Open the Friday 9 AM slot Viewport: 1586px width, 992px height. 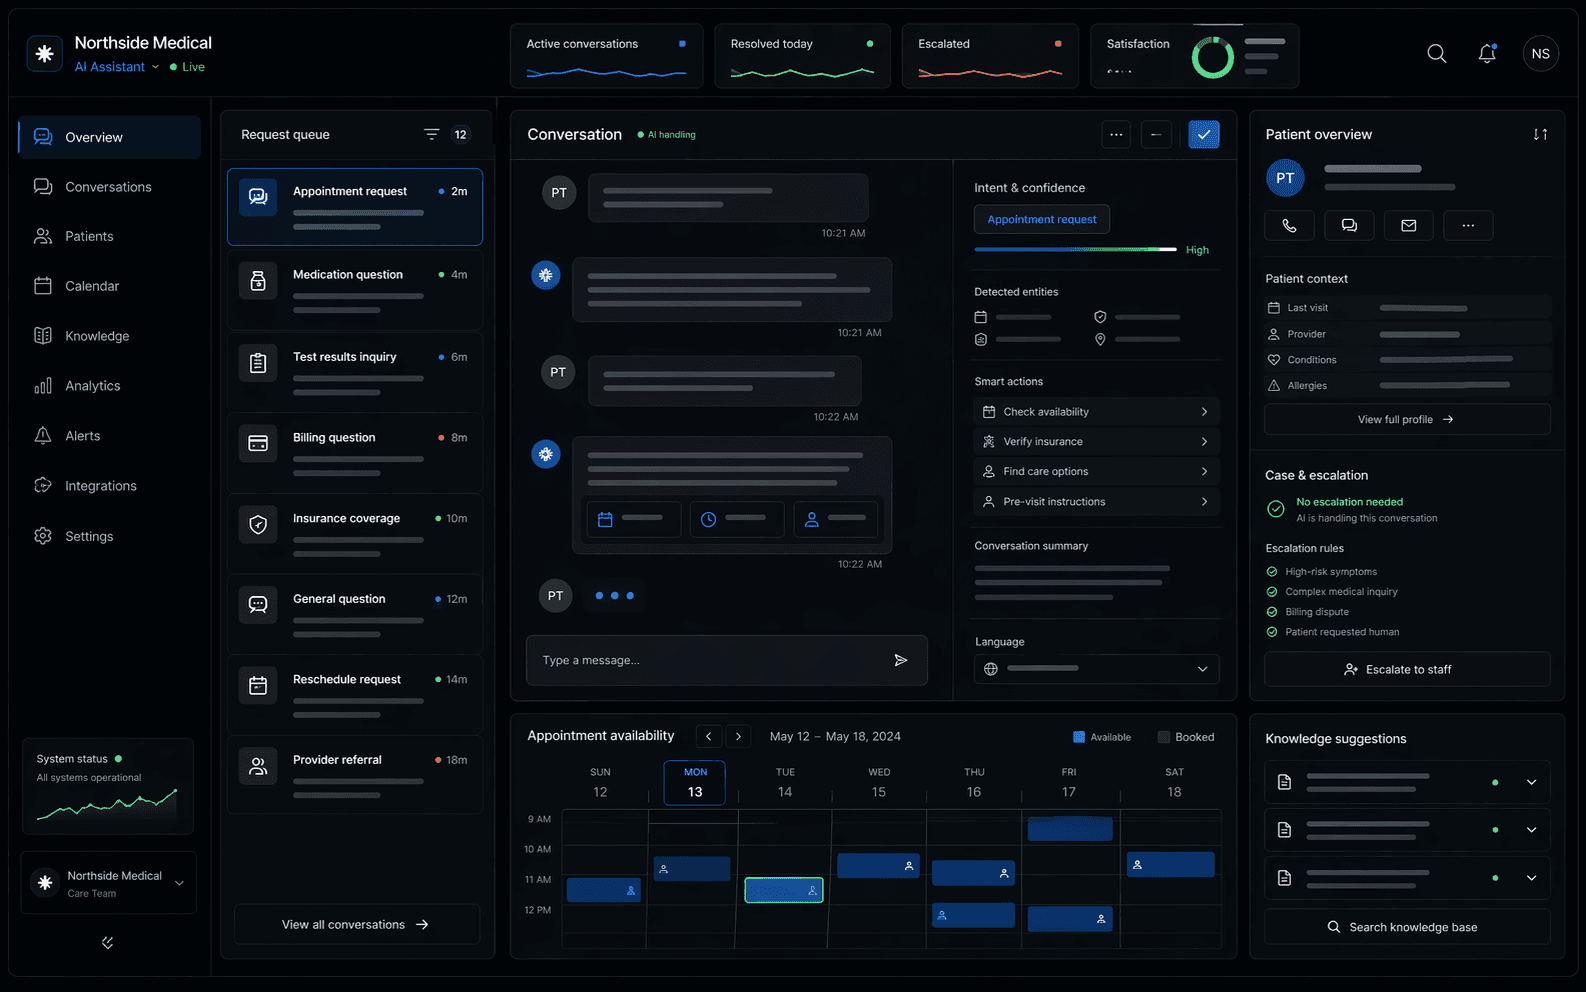point(1070,828)
